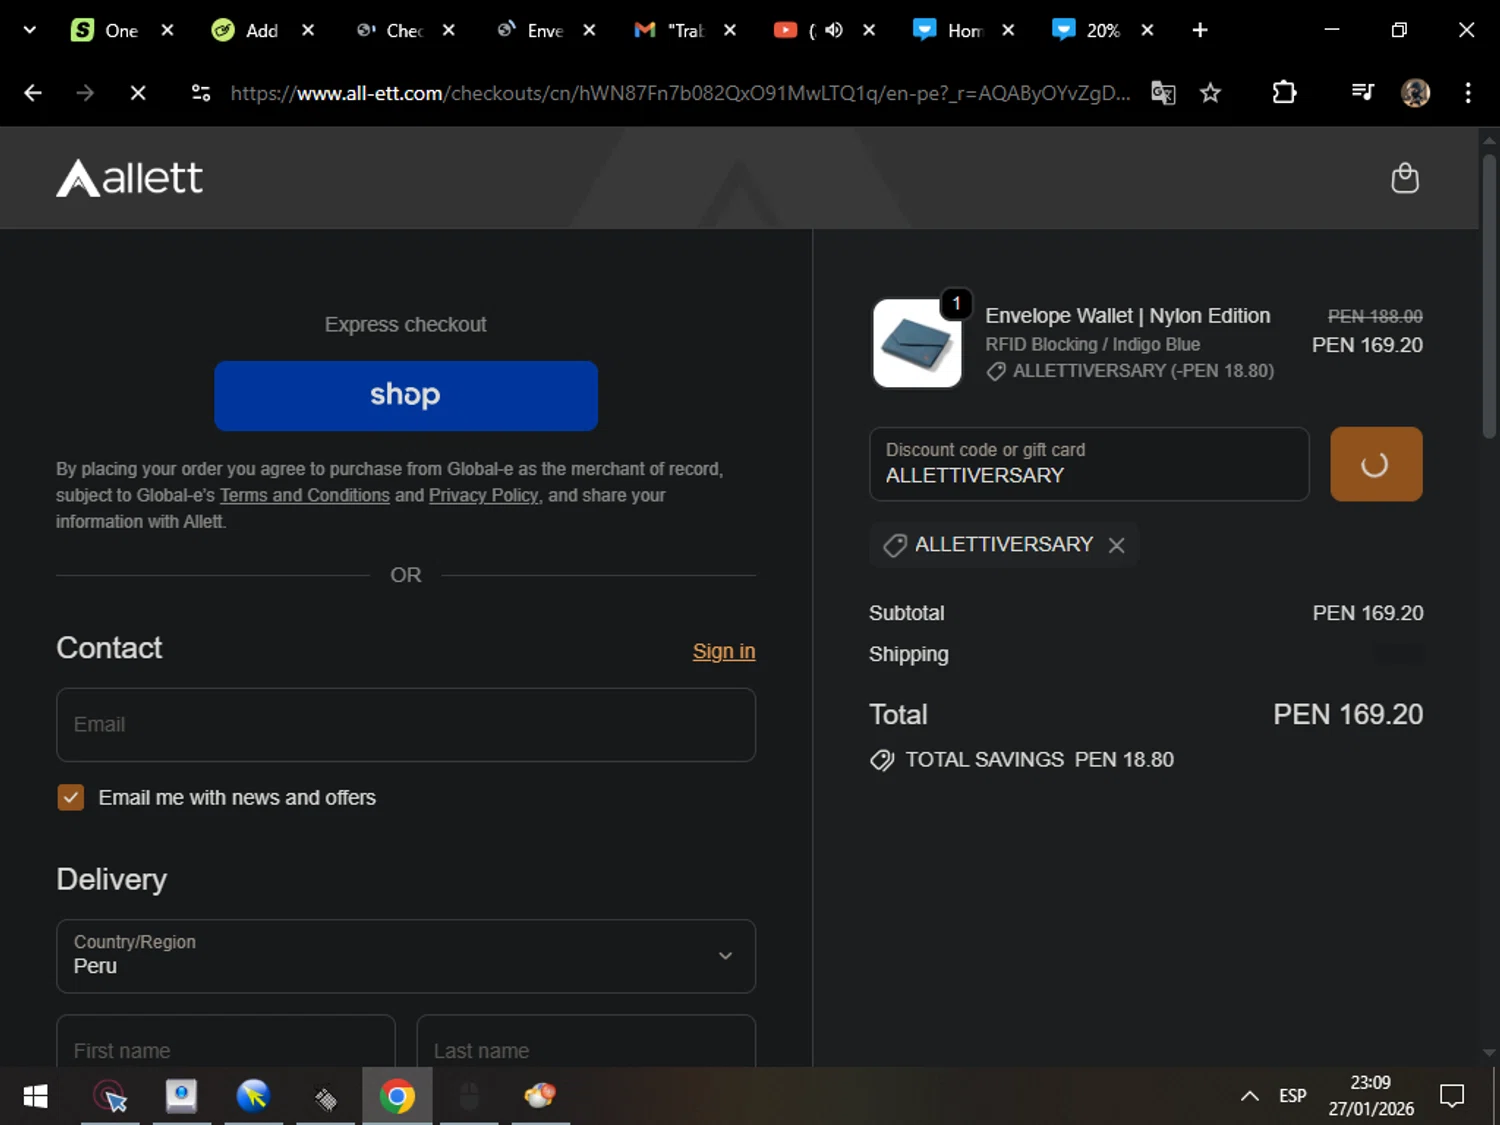Screen dimensions: 1500x1125
Task: Click the vertical page scrollbar
Action: [x=1489, y=295]
